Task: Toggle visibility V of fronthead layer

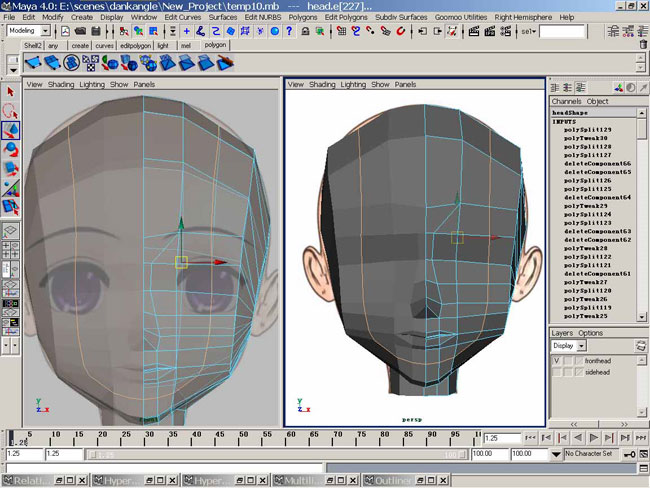Action: tap(556, 361)
